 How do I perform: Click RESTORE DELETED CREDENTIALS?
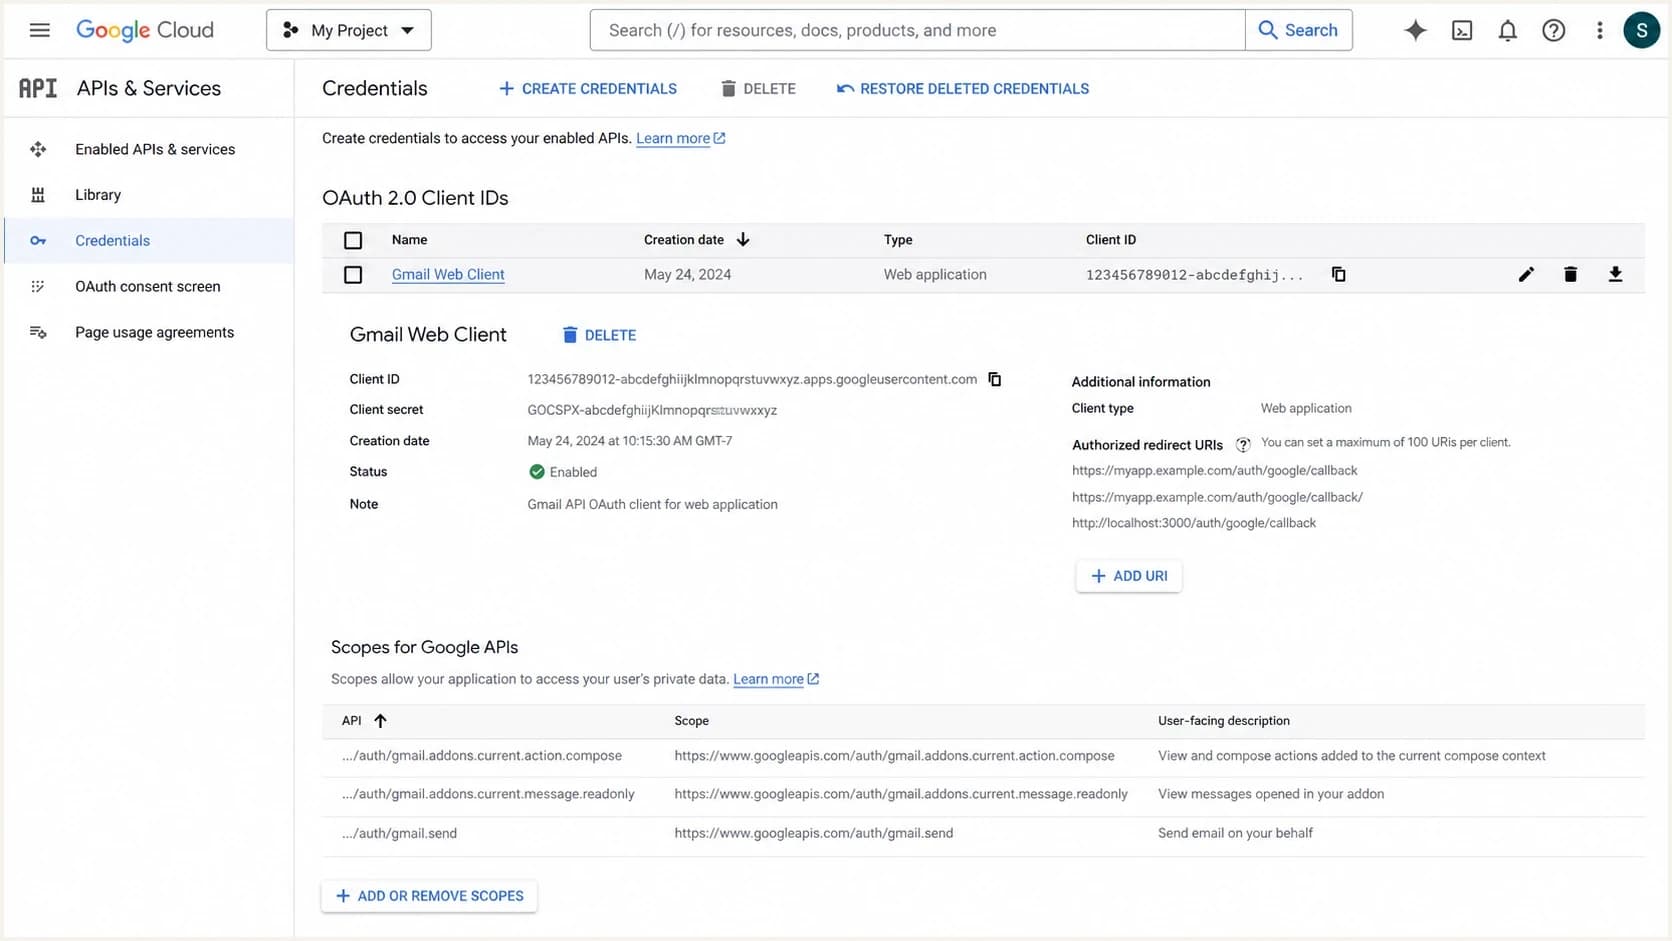coord(963,89)
